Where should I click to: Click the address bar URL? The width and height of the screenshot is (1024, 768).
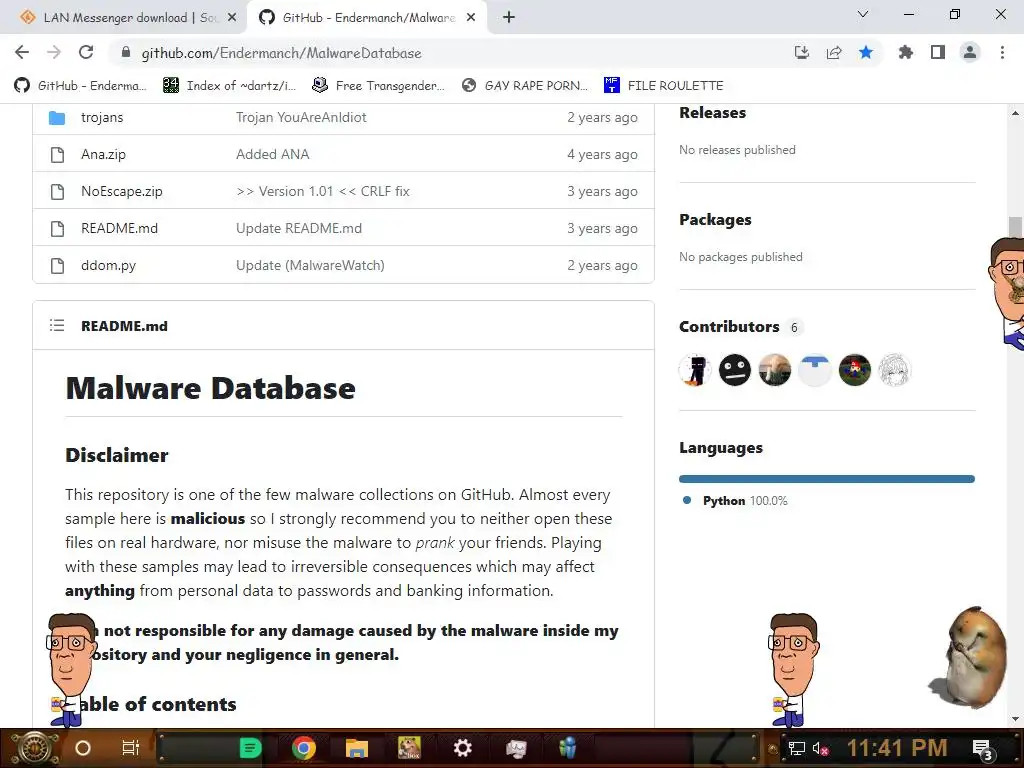[281, 53]
